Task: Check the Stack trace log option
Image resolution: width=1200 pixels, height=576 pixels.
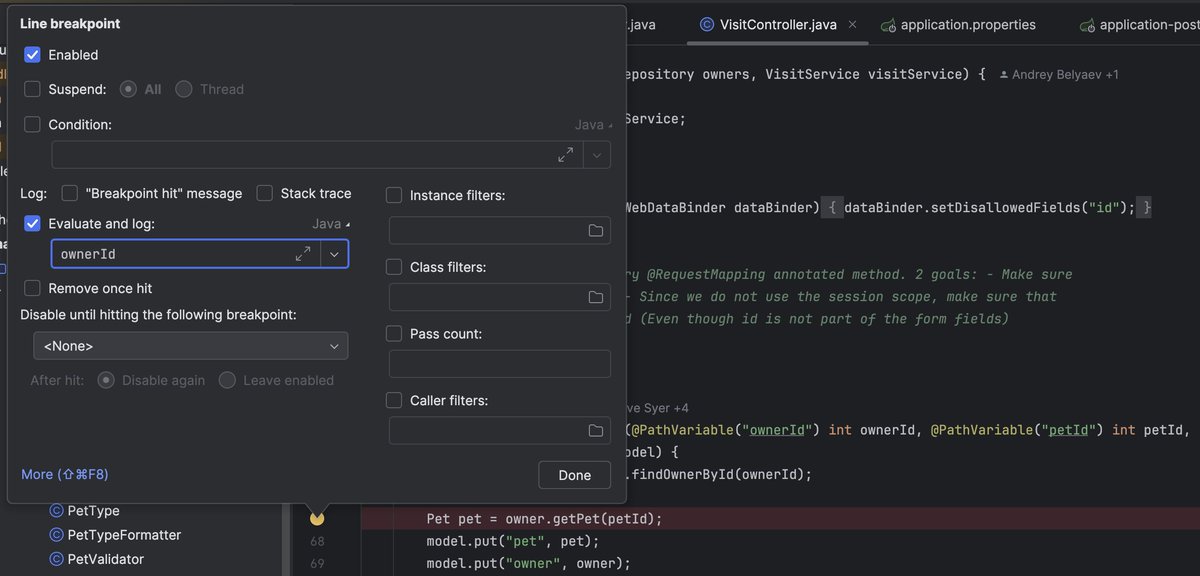Action: (264, 193)
